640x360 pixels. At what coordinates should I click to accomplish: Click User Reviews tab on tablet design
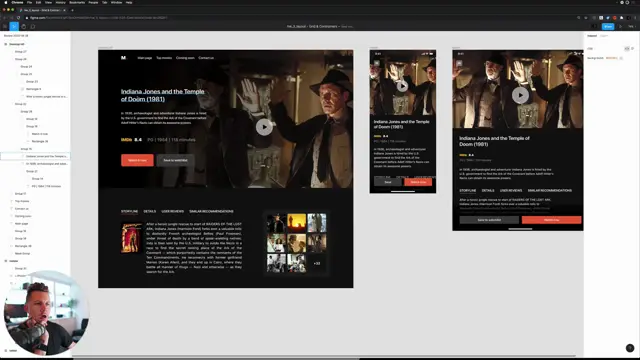[511, 191]
